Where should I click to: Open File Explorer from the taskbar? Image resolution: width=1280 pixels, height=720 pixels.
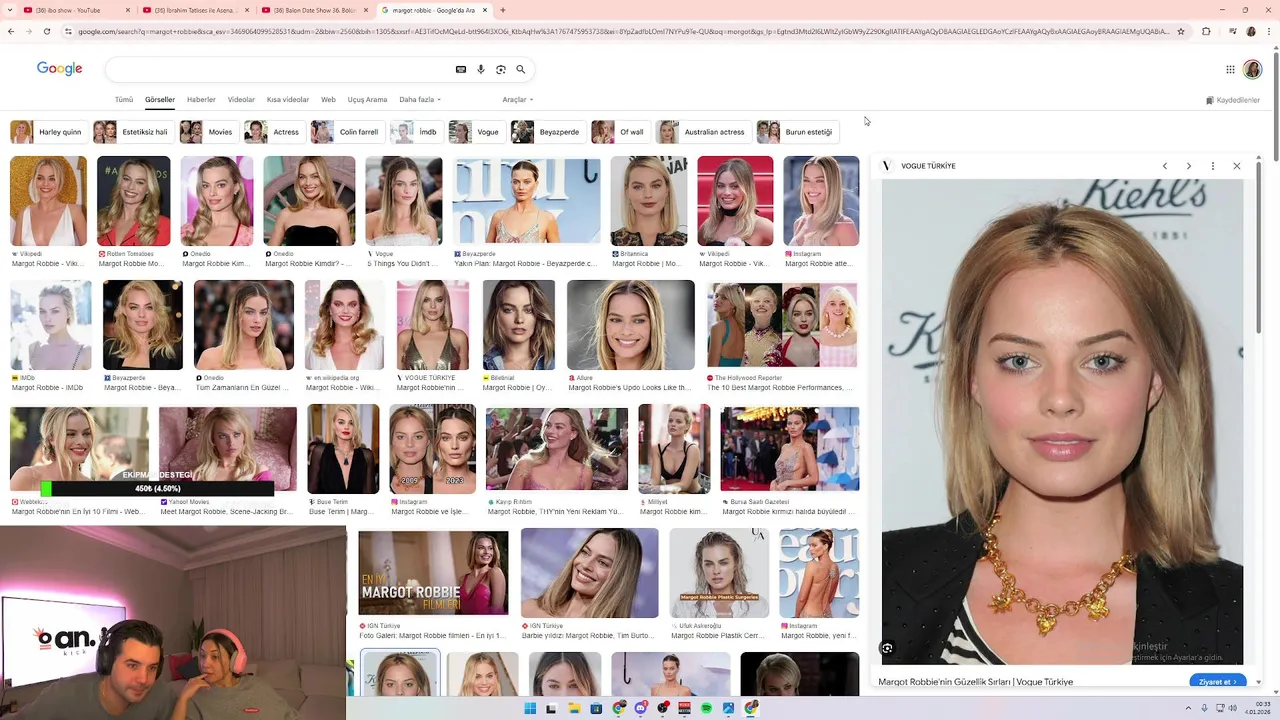pos(574,708)
